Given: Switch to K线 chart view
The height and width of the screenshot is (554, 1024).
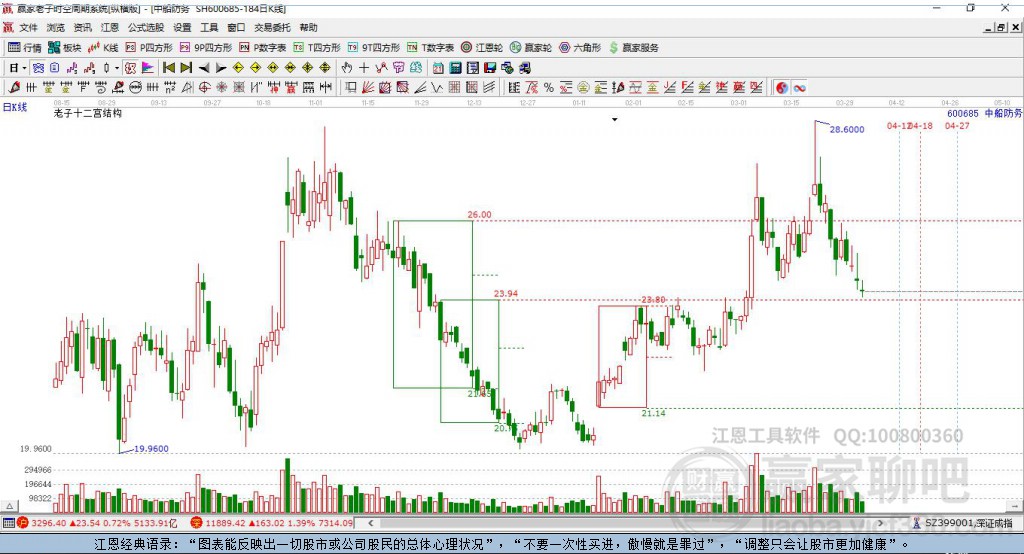Looking at the screenshot, I should point(103,48).
